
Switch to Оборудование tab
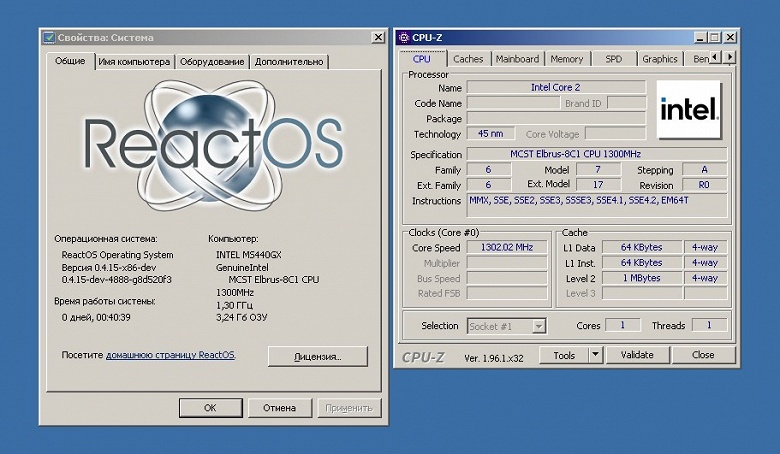click(212, 62)
